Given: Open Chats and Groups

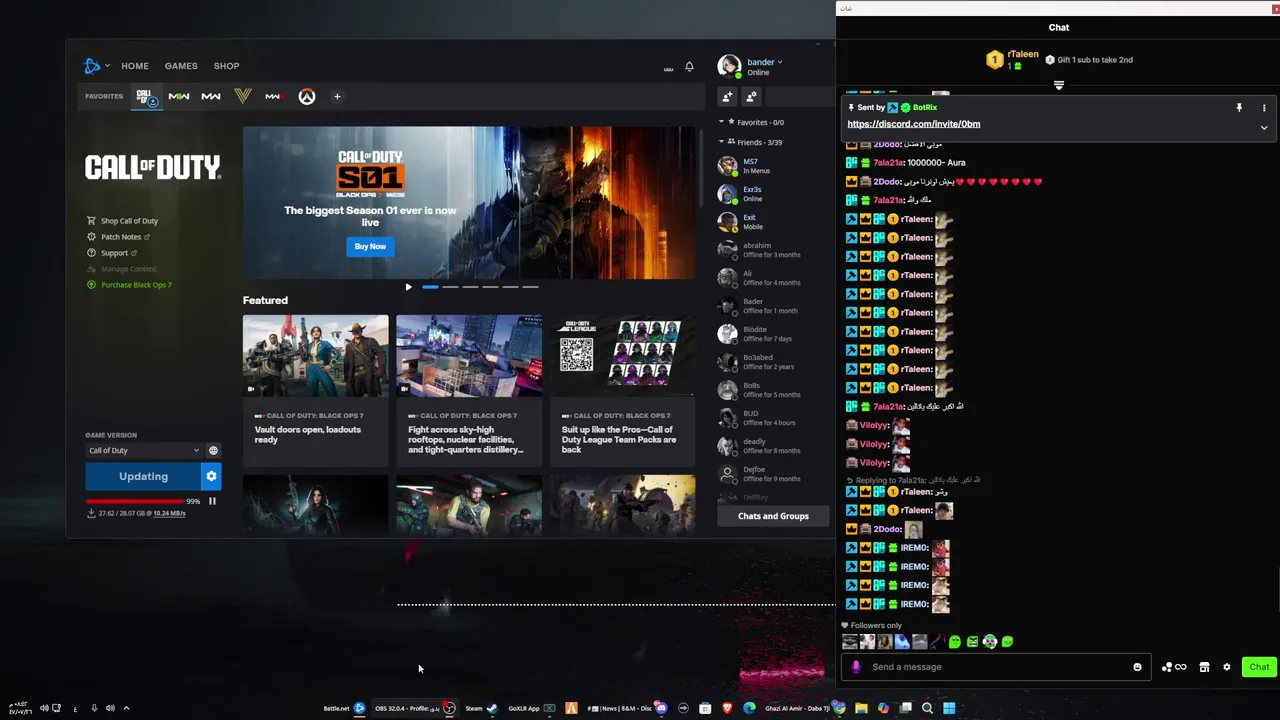Looking at the screenshot, I should click(x=773, y=516).
